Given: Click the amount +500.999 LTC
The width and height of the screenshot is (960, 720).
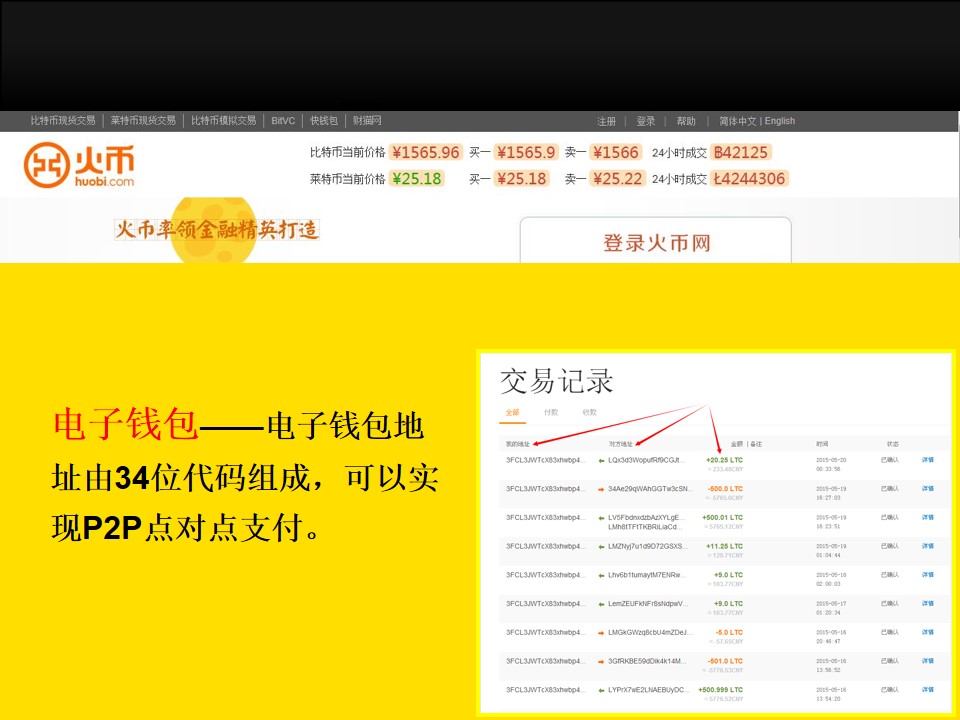Looking at the screenshot, I should click(721, 690).
